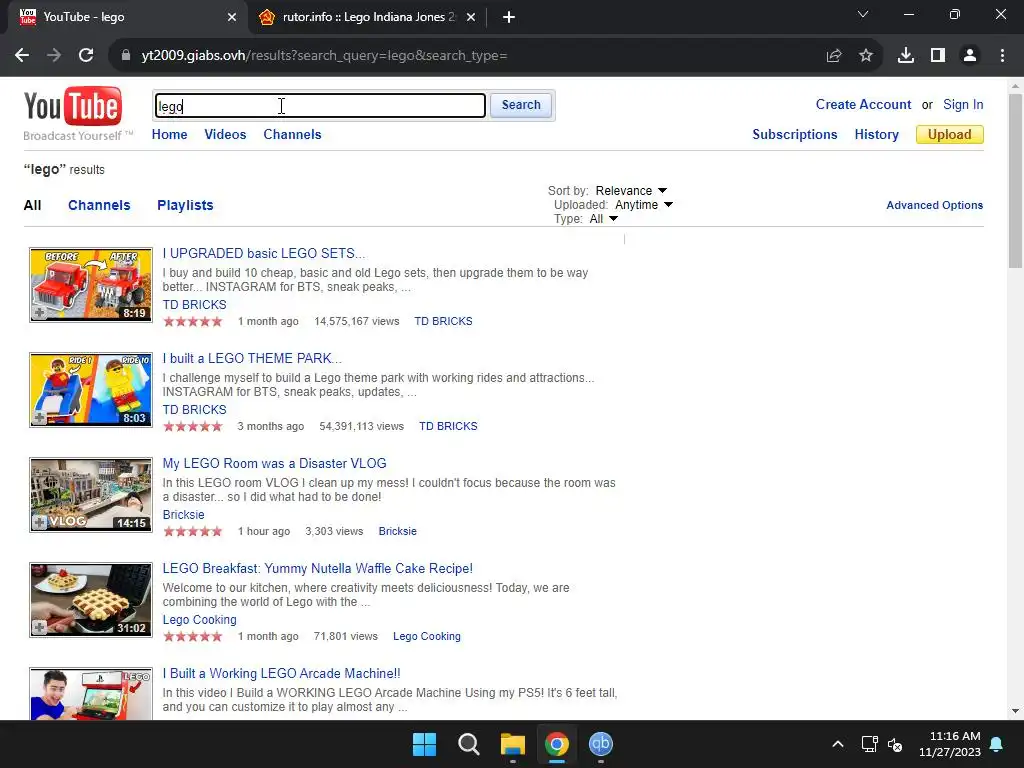Switch to the rutor.info tab
The height and width of the screenshot is (768, 1024).
[x=369, y=17]
